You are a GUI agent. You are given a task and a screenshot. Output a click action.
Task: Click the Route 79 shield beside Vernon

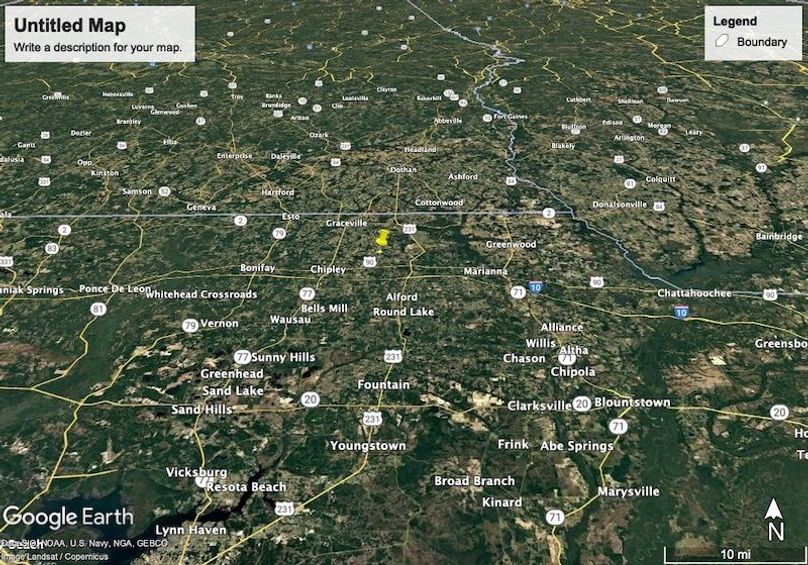[190, 326]
